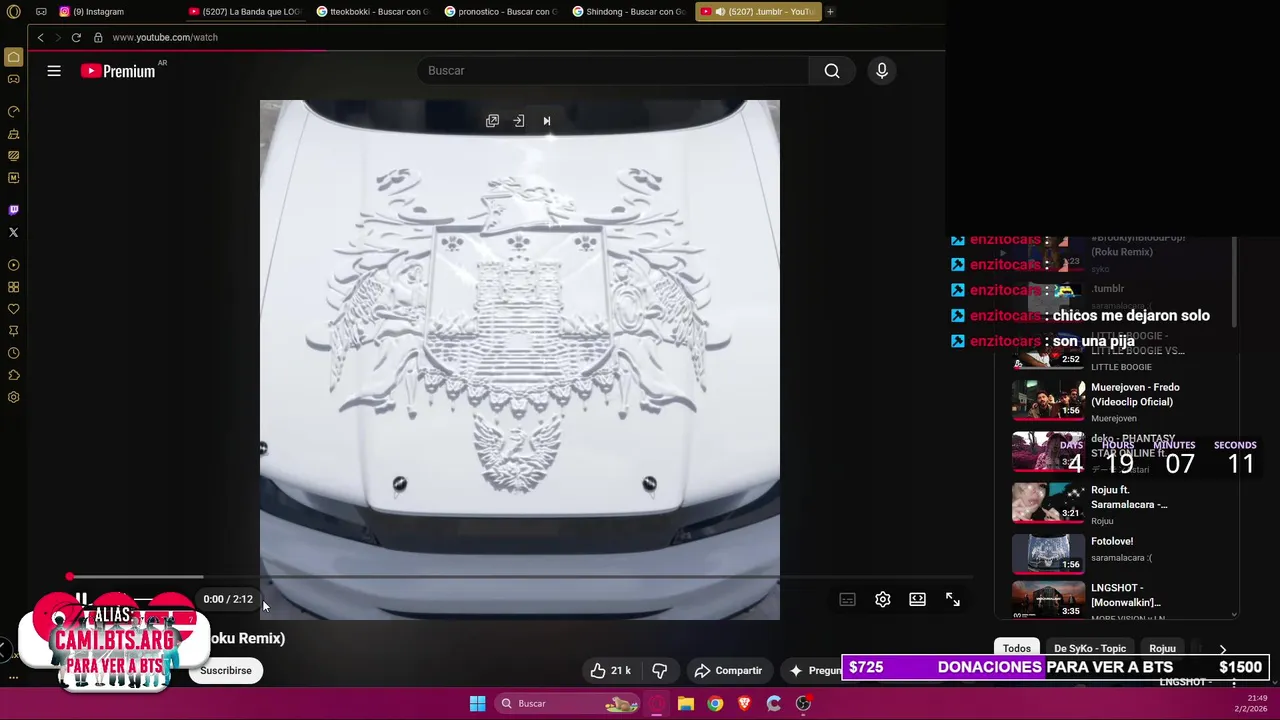Open the Opera GX main menu logo
The width and height of the screenshot is (1280, 720).
coord(14,12)
